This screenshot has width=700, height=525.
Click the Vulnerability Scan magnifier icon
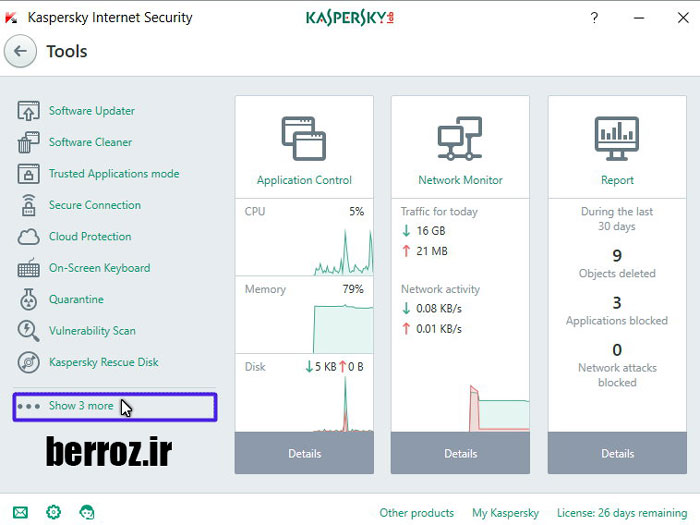click(29, 331)
